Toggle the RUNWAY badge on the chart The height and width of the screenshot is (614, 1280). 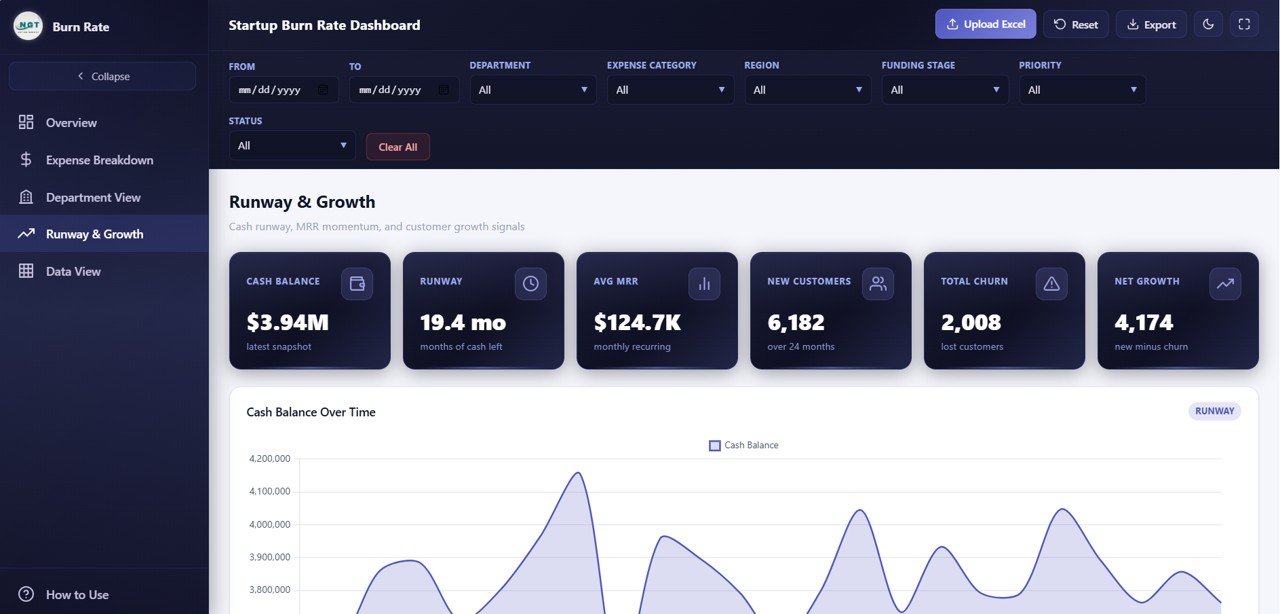(1214, 410)
